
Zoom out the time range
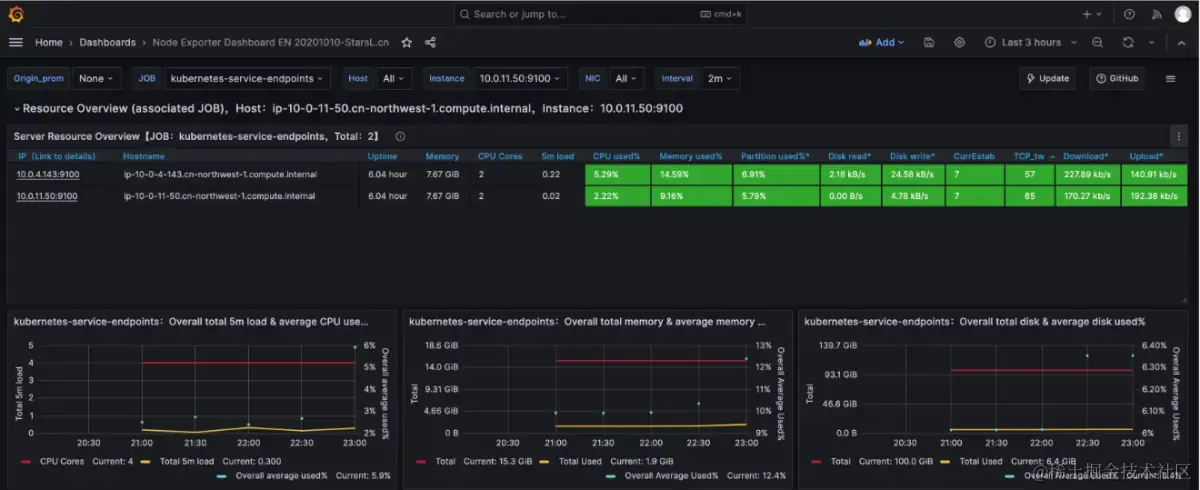click(x=1097, y=43)
